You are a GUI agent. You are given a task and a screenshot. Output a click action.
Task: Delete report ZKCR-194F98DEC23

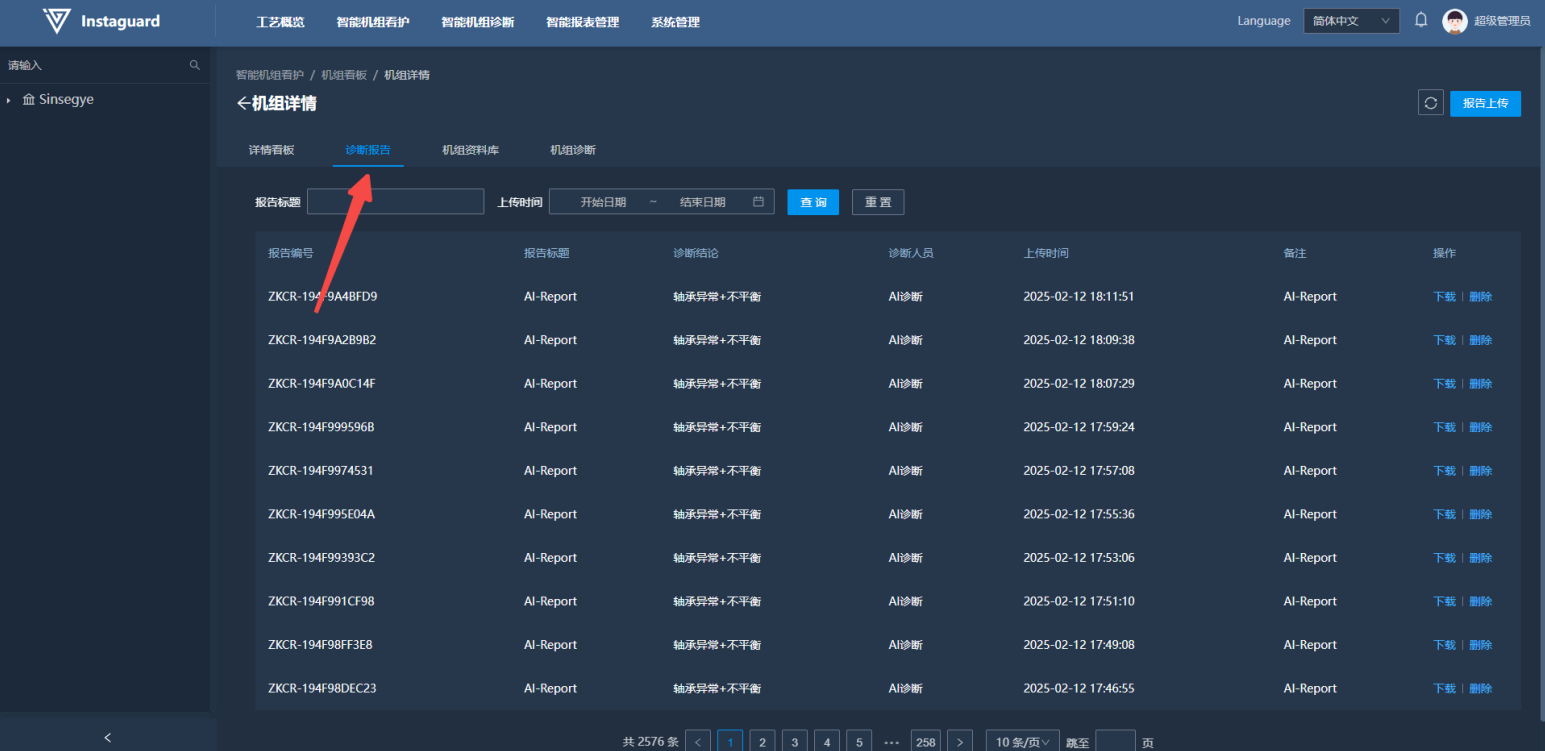pos(1480,688)
